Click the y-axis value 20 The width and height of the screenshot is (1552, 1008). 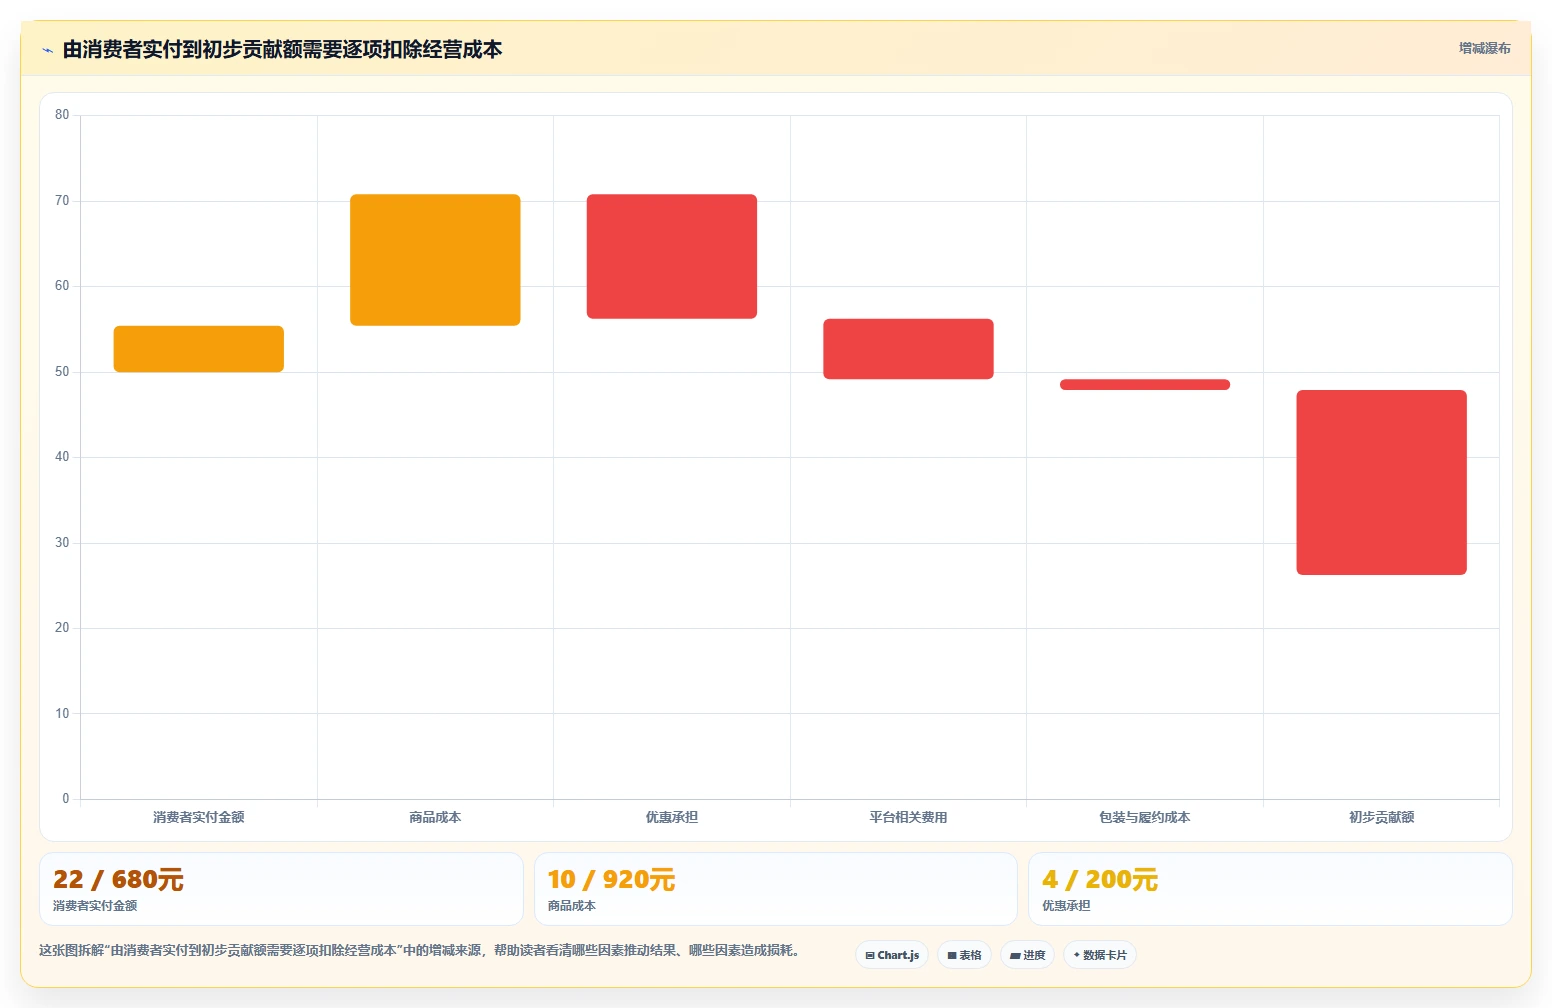pyautogui.click(x=62, y=628)
